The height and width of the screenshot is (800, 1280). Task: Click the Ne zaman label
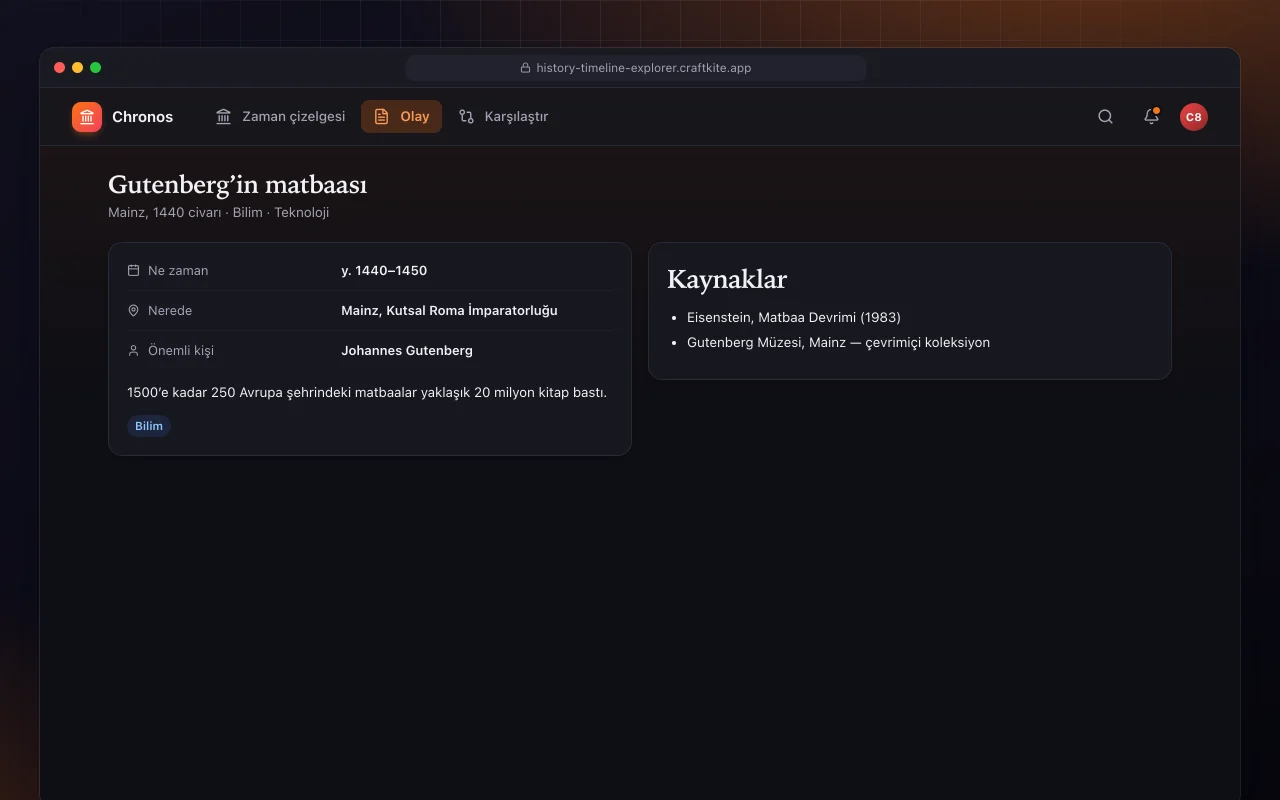click(178, 271)
